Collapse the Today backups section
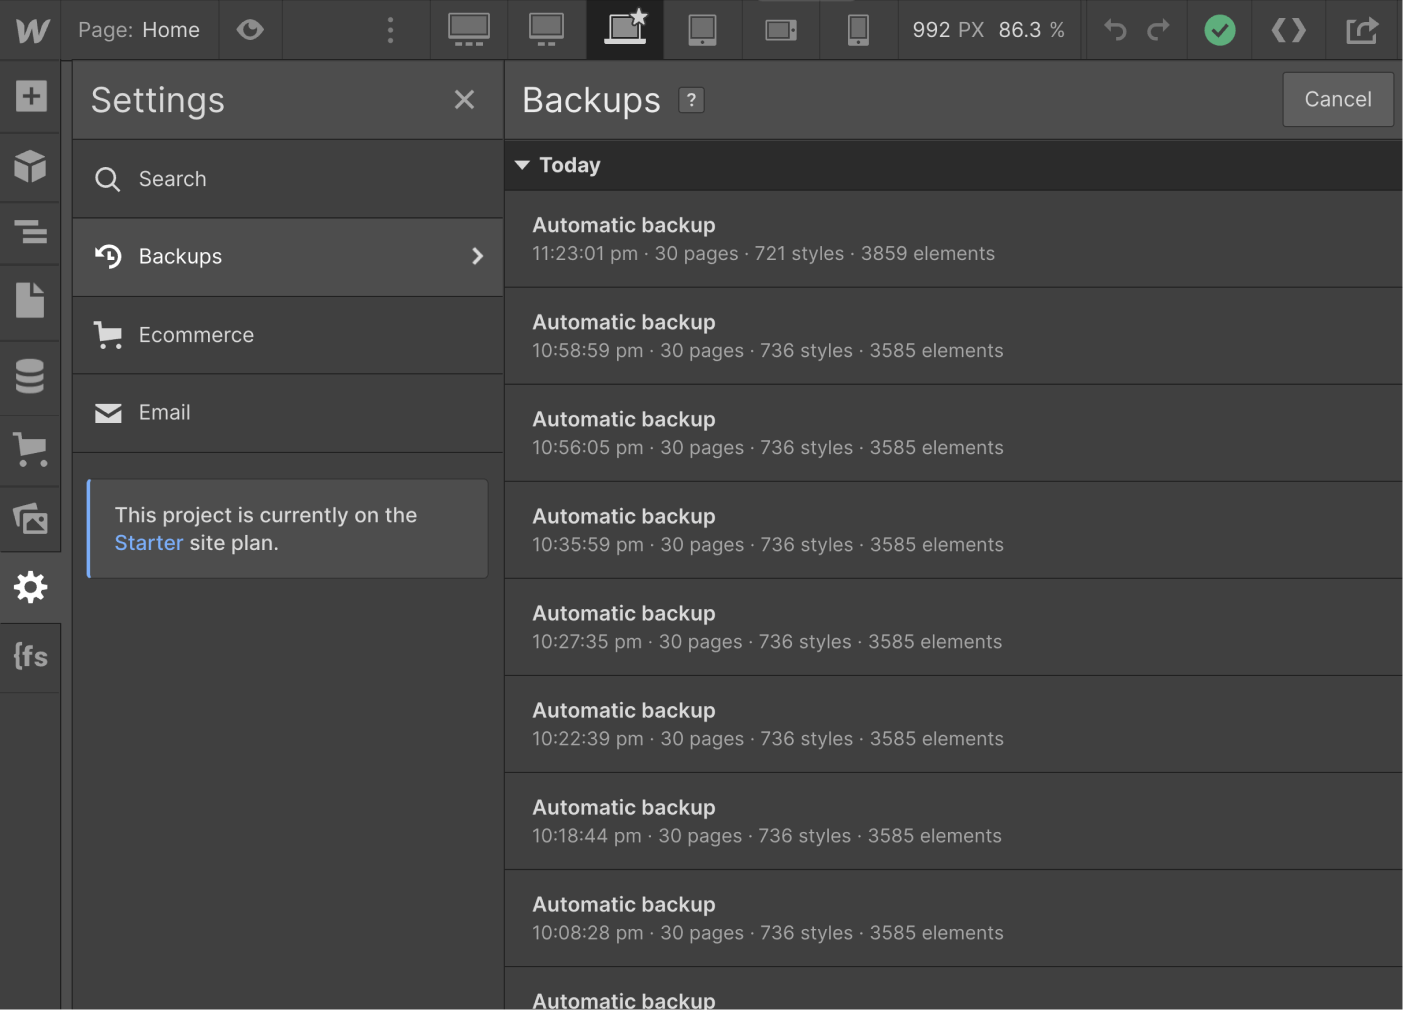The image size is (1403, 1010). coord(522,165)
